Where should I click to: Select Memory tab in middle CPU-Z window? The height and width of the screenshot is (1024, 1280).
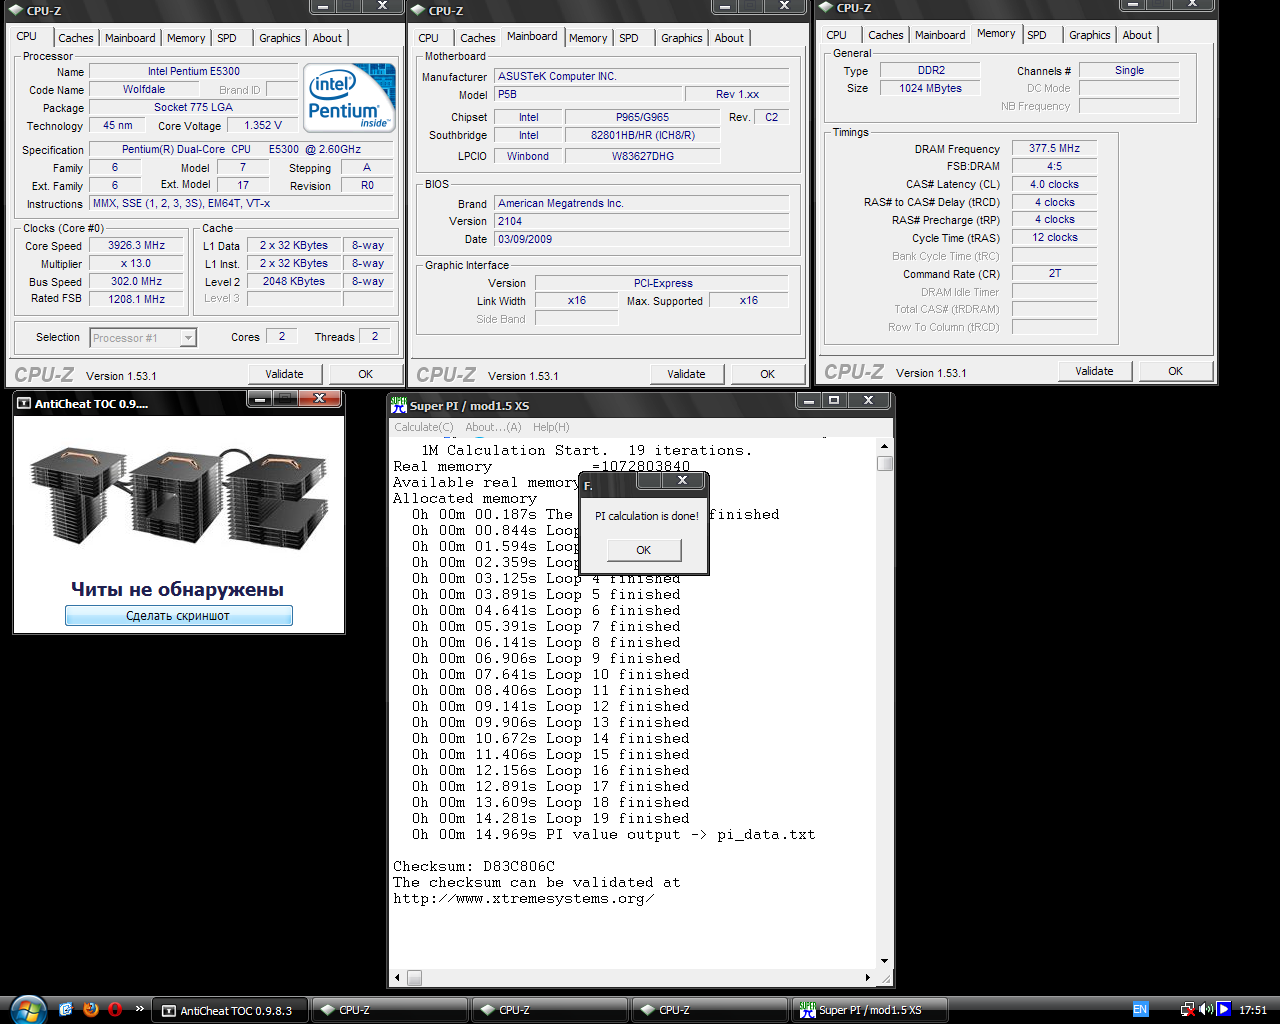[x=588, y=38]
